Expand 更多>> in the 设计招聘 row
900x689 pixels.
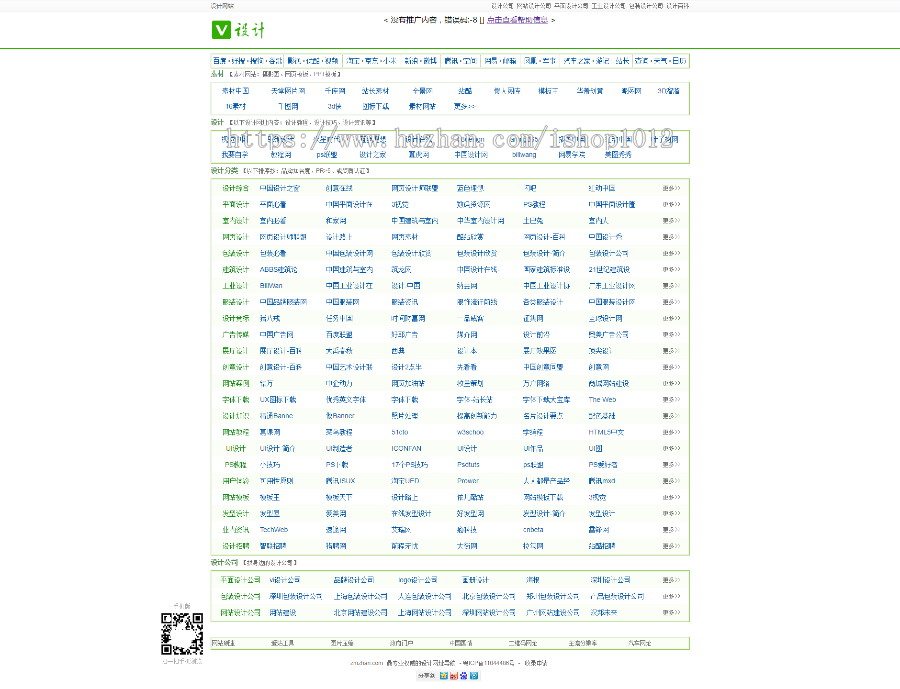coord(671,546)
